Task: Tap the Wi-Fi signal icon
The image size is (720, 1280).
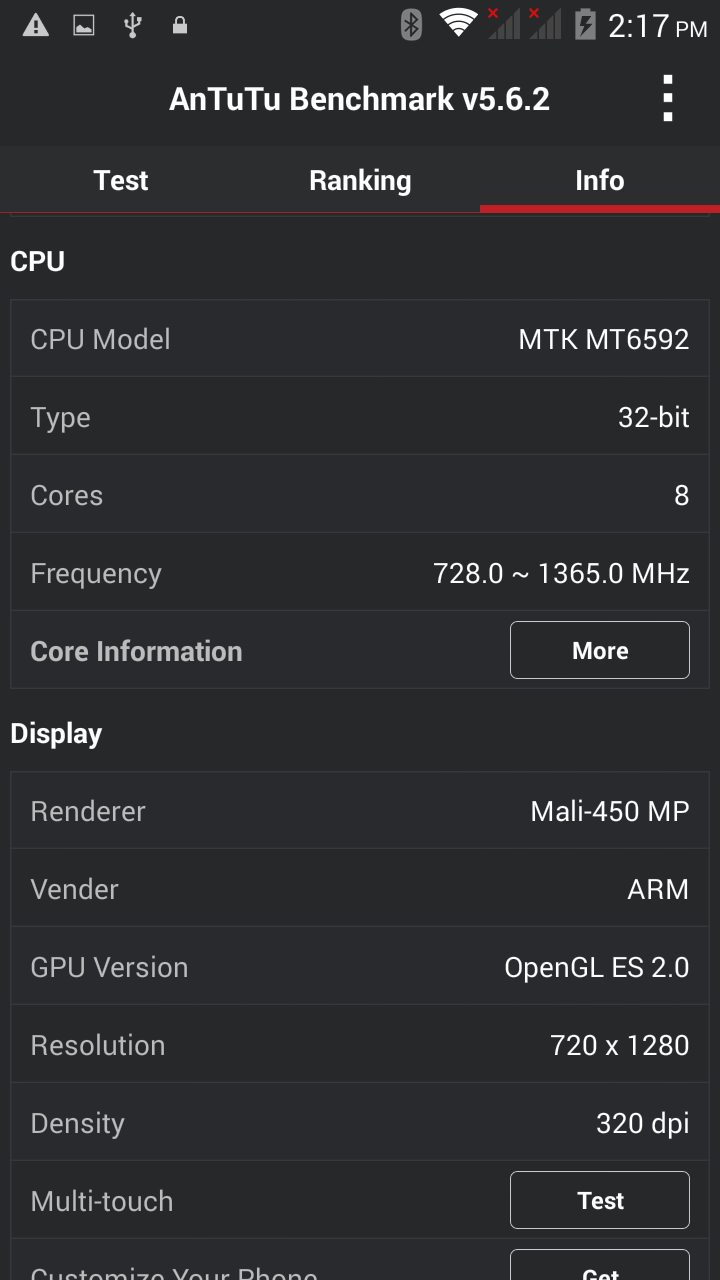Action: [x=459, y=23]
